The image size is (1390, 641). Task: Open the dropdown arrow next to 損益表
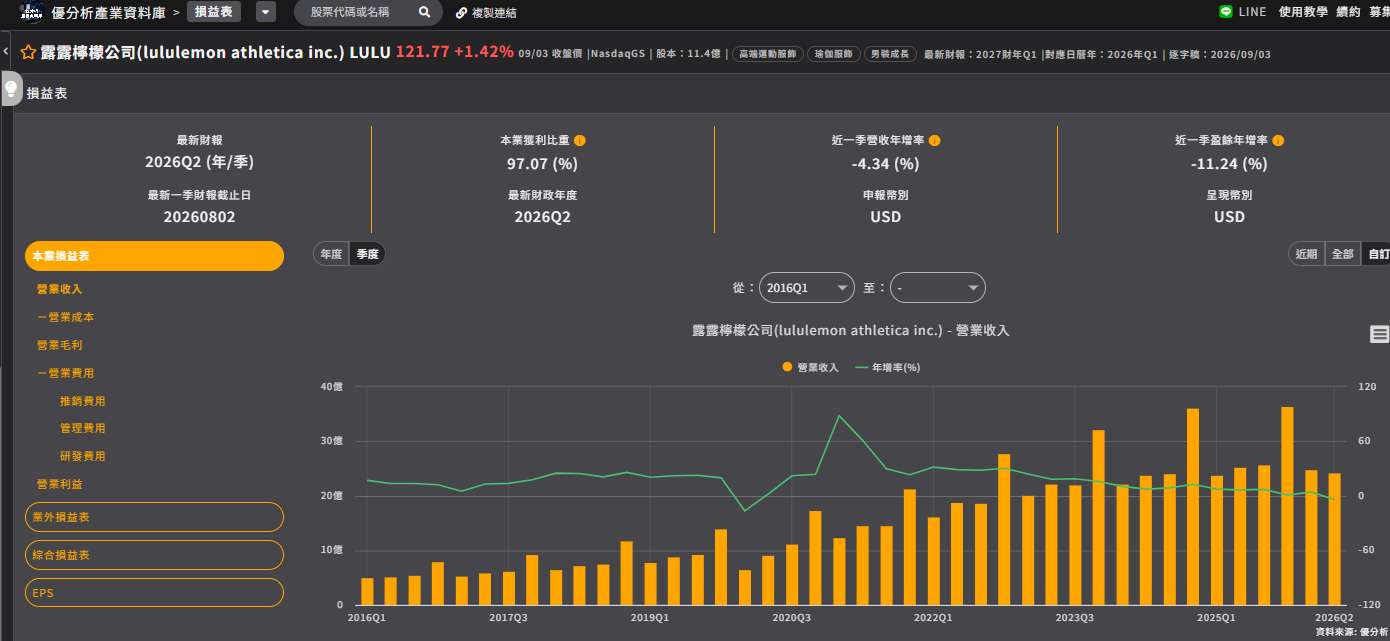pos(266,12)
